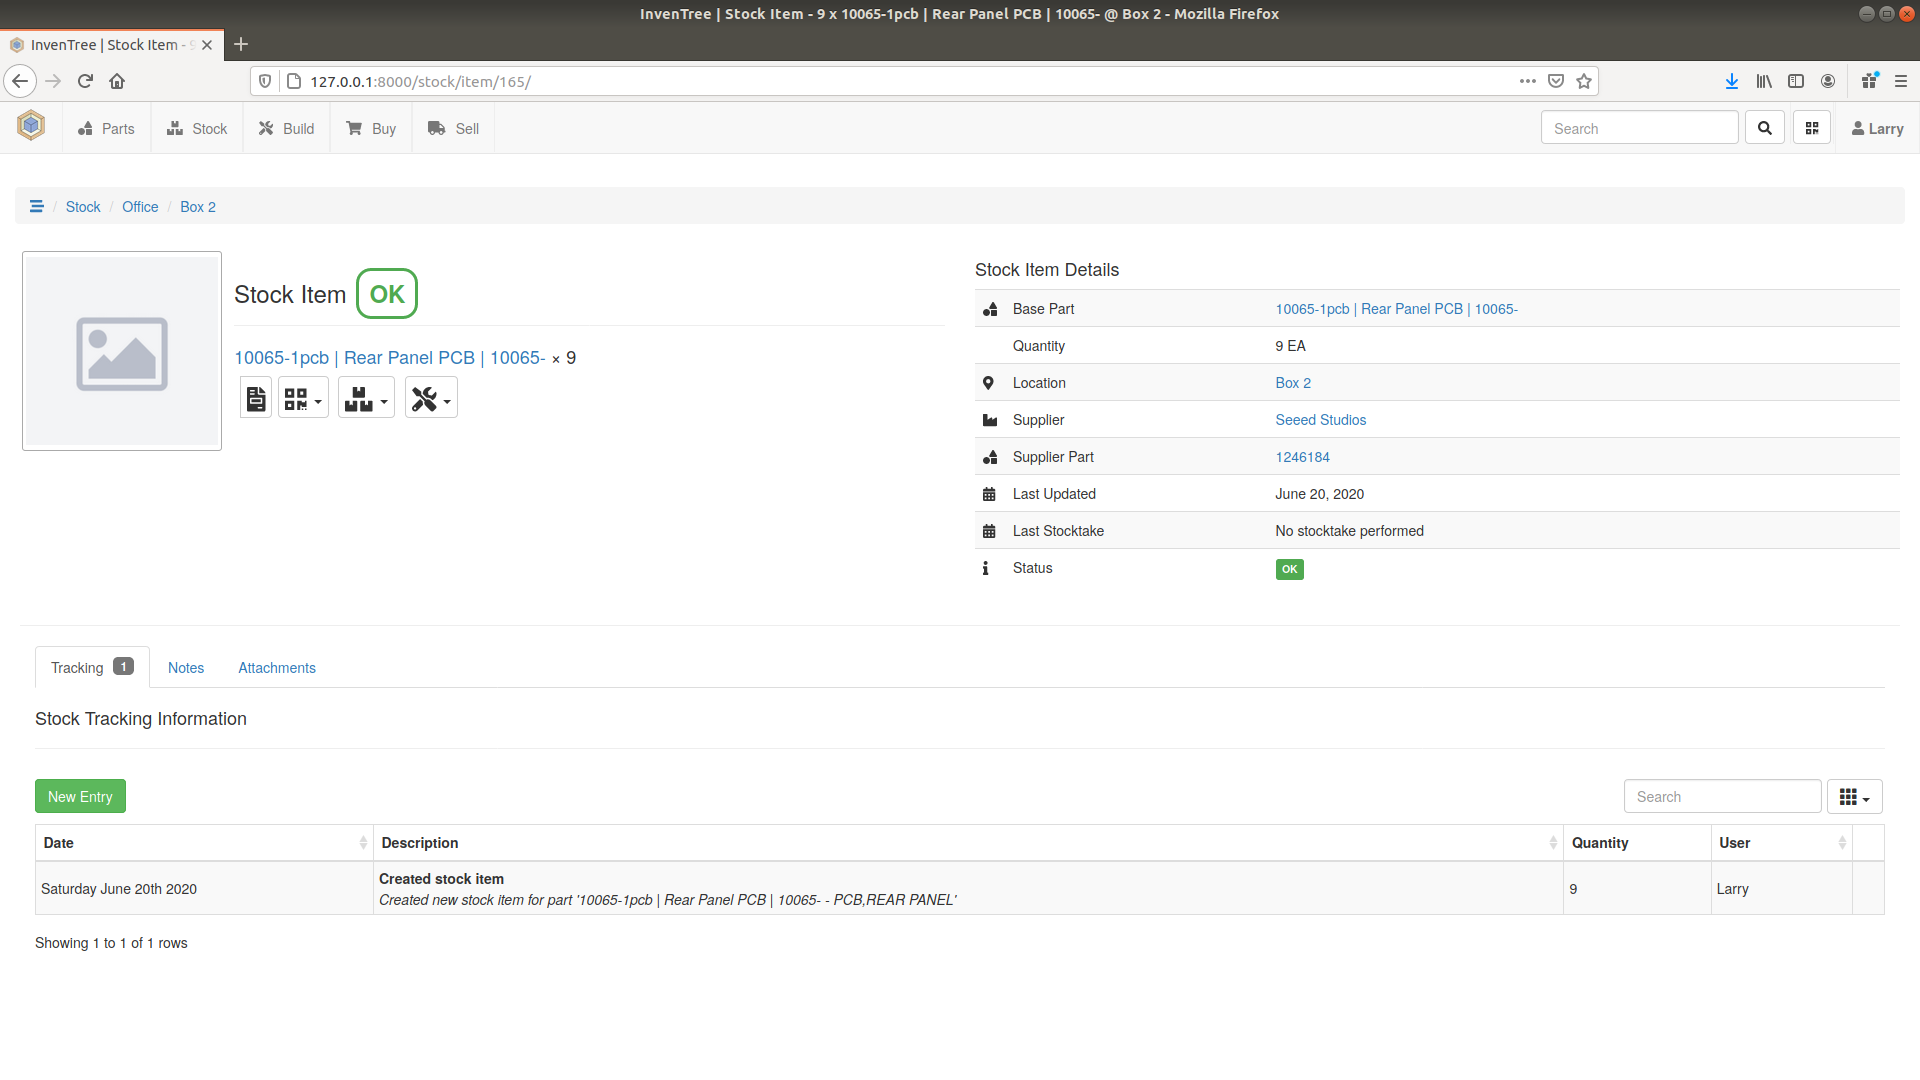The image size is (1920, 1080).
Task: Click the search magnifier icon in the navbar
Action: click(x=1764, y=127)
